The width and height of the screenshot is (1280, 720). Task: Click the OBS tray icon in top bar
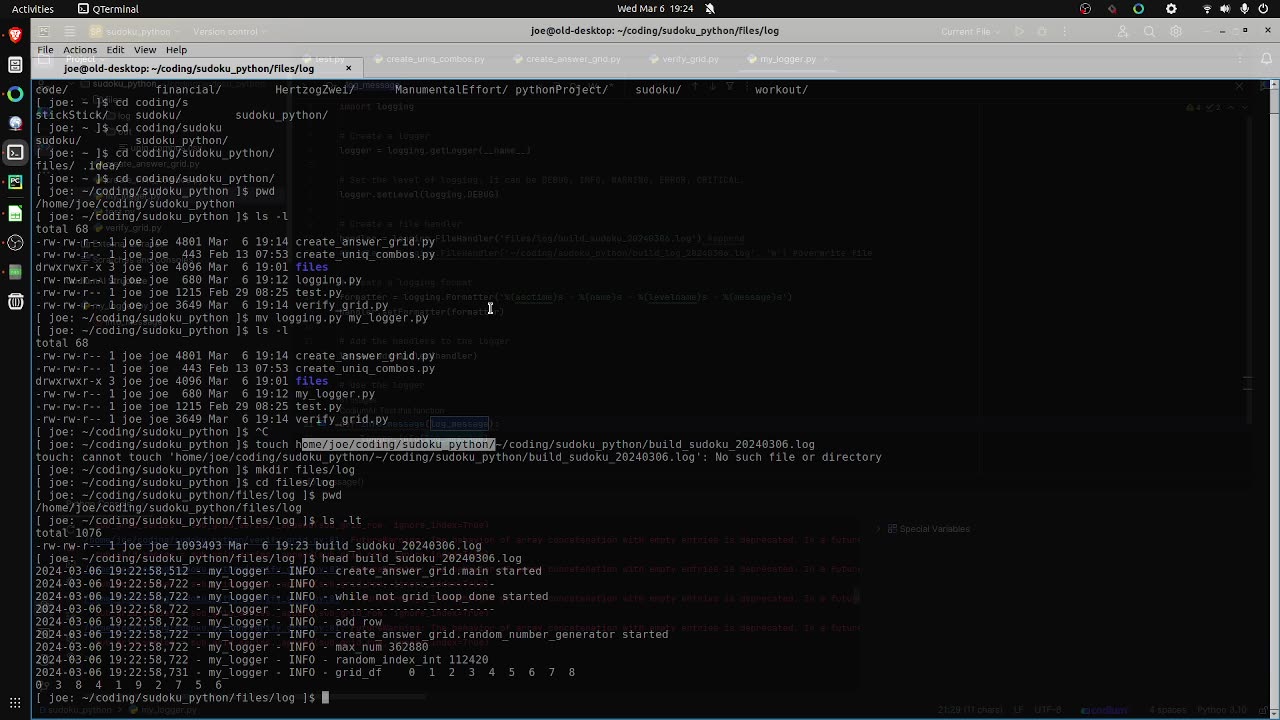click(x=1085, y=9)
